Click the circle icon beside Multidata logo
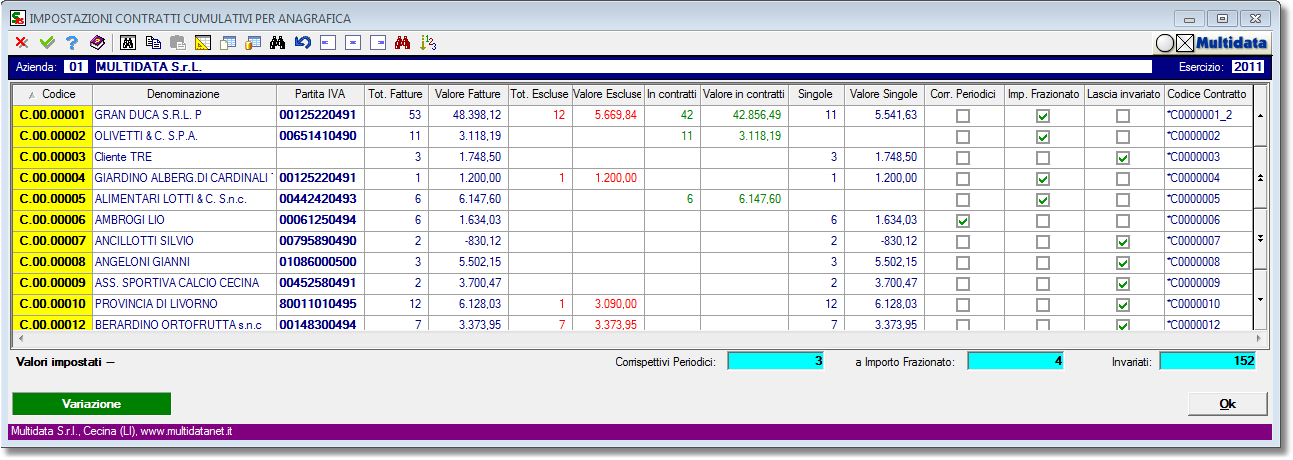Screen dimensions: 1293x460 tap(1164, 43)
